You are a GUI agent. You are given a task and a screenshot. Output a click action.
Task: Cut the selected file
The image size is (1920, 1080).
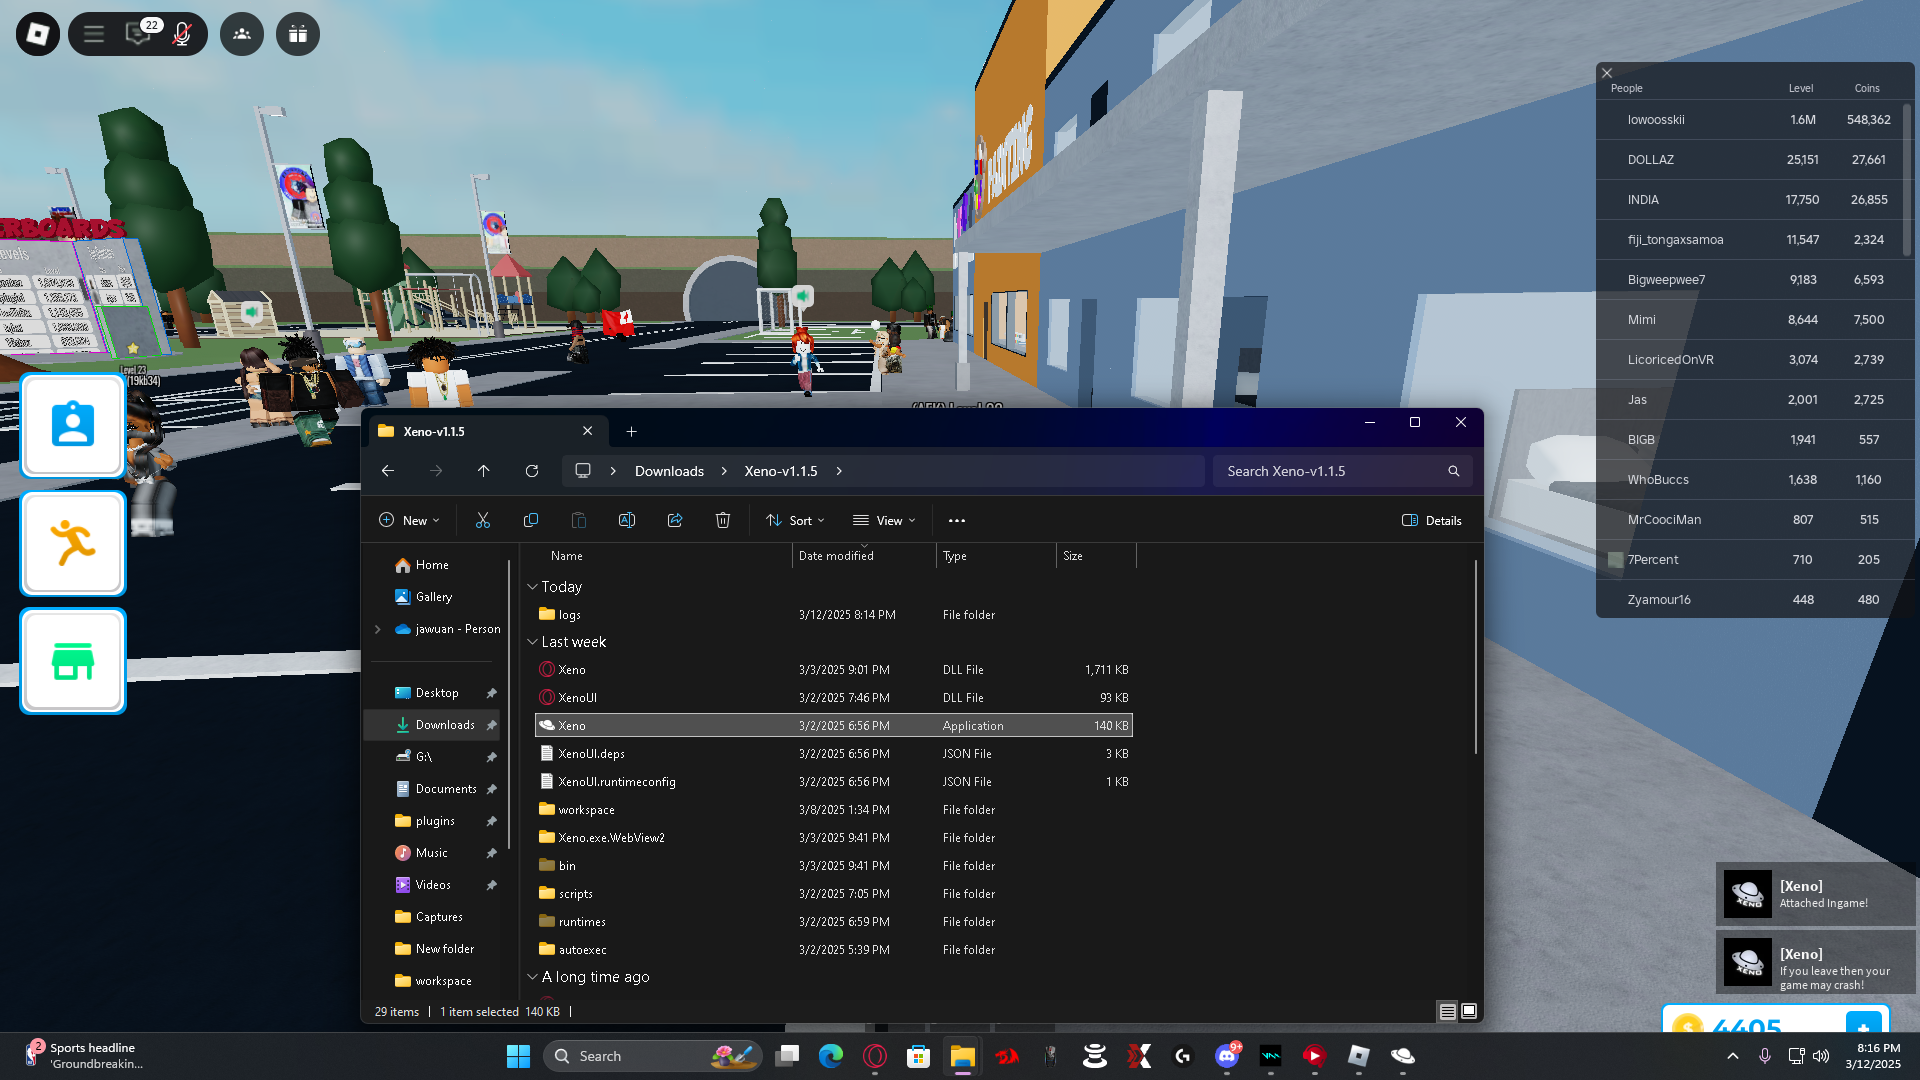pos(483,520)
